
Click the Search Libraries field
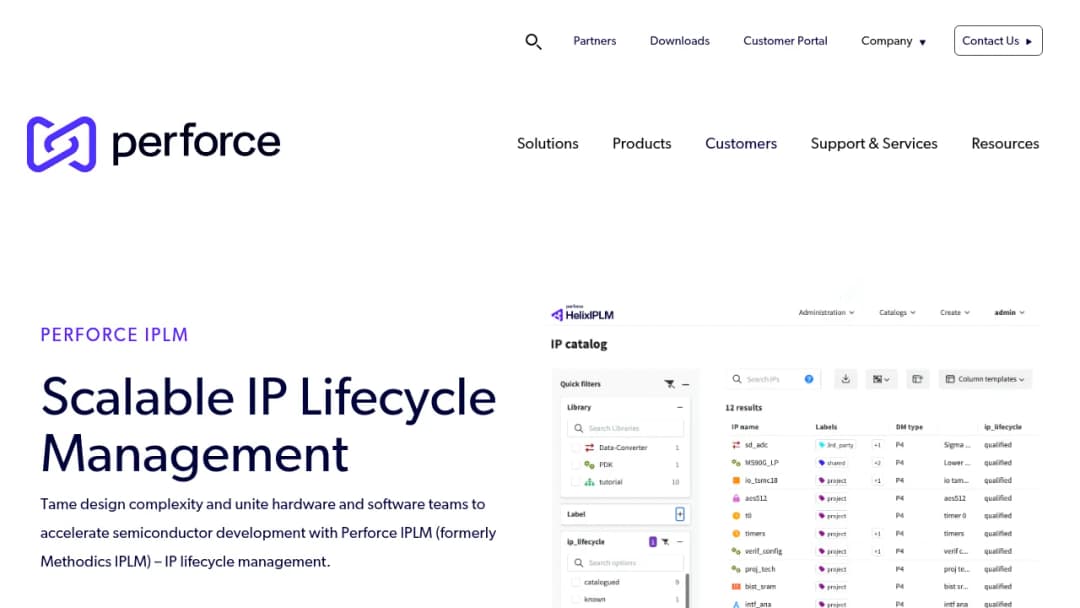click(625, 428)
